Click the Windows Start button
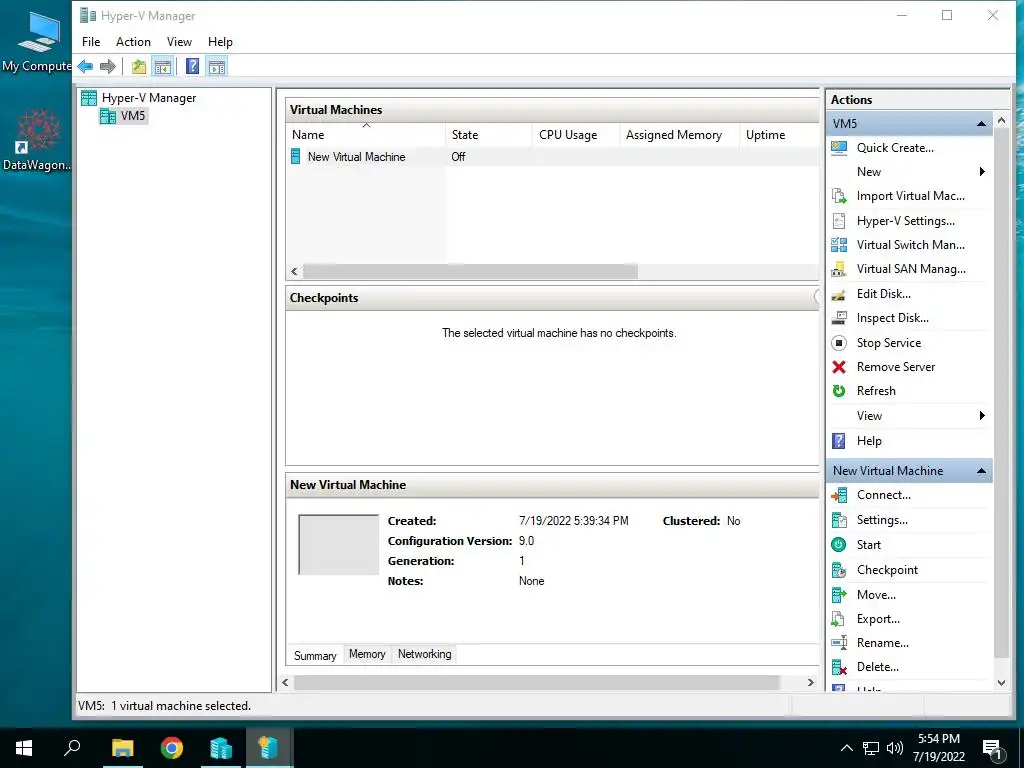Viewport: 1024px width, 768px height. coord(24,748)
